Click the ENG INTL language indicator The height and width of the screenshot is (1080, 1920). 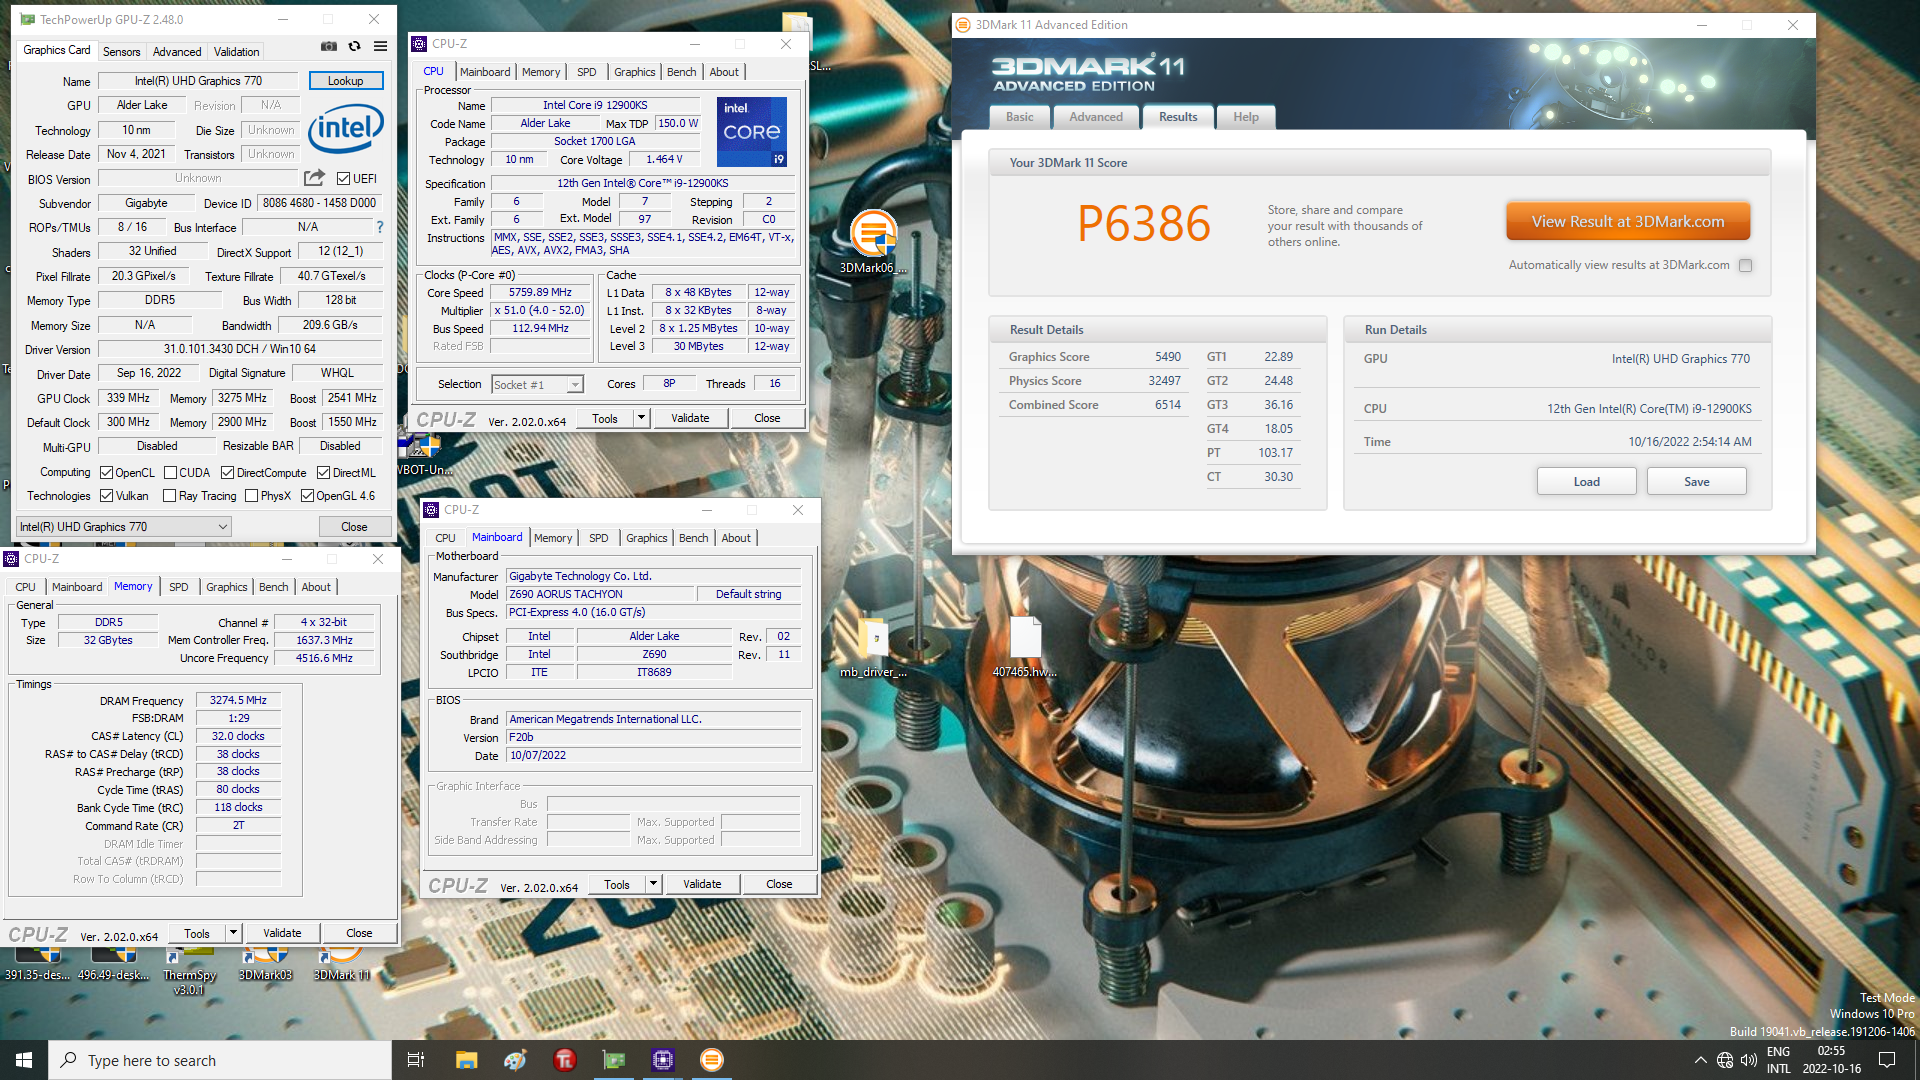coord(1778,1060)
